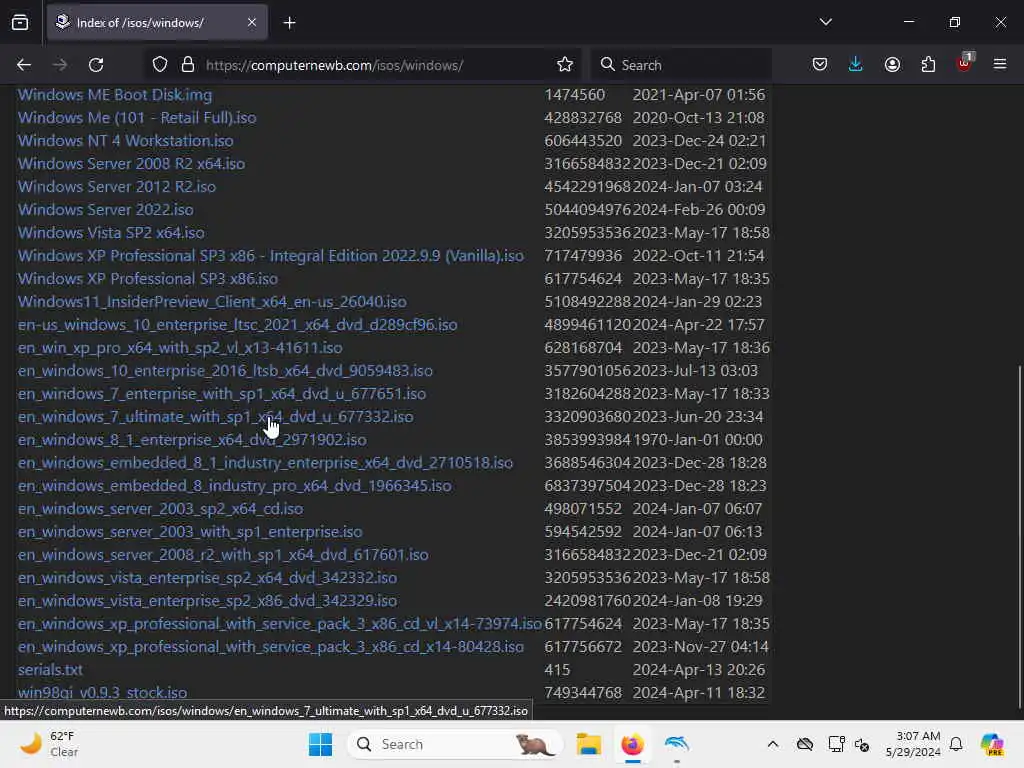Image resolution: width=1024 pixels, height=768 pixels.
Task: Download Windows ME Boot Disk.img
Action: pyautogui.click(x=115, y=95)
